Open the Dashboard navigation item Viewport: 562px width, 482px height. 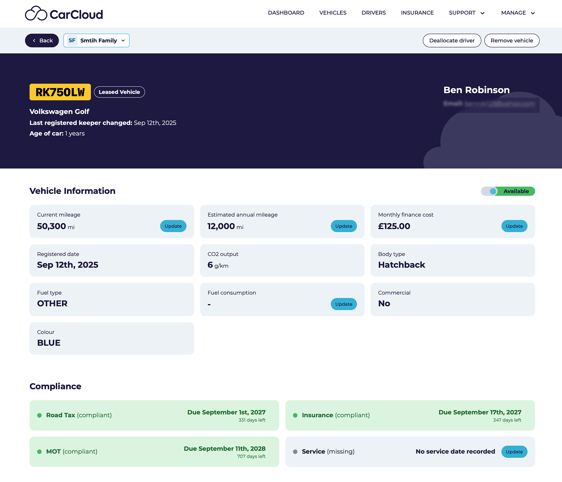tap(286, 13)
